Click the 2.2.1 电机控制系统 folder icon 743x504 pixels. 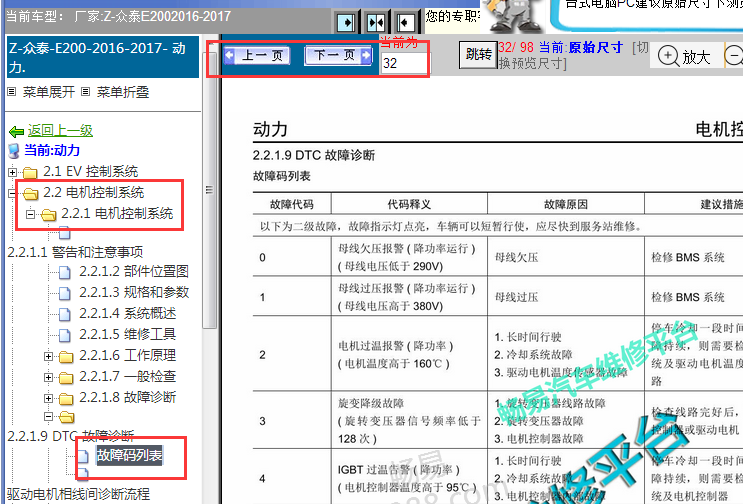(x=48, y=215)
